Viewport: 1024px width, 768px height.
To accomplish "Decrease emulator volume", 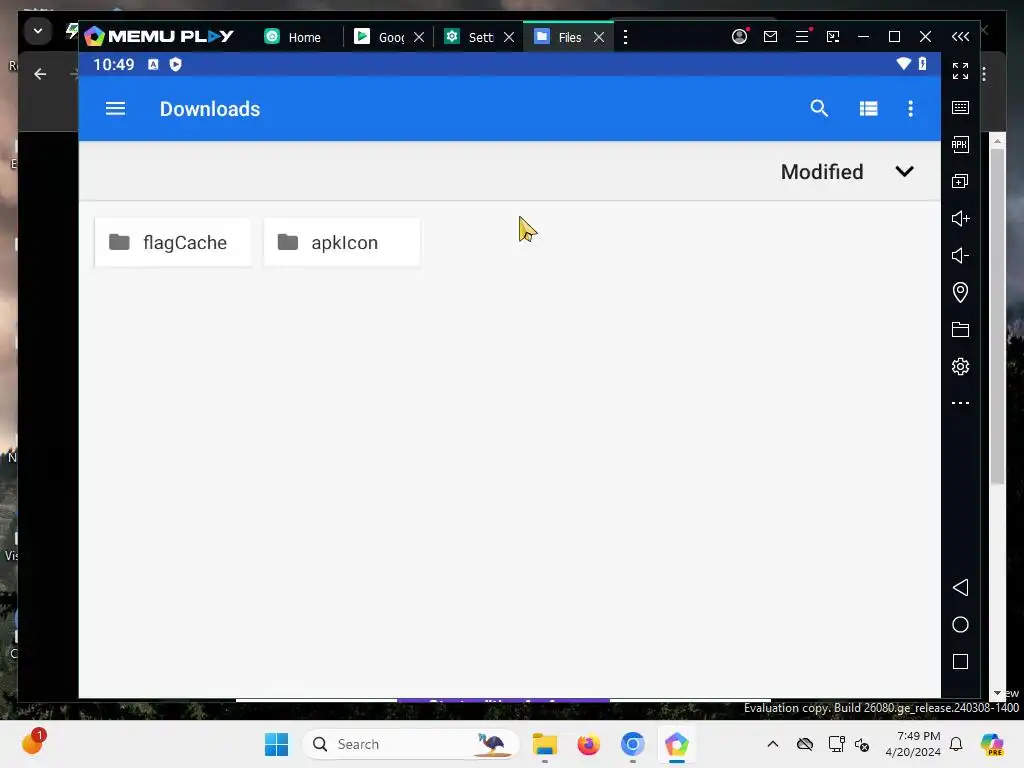I will click(x=960, y=255).
